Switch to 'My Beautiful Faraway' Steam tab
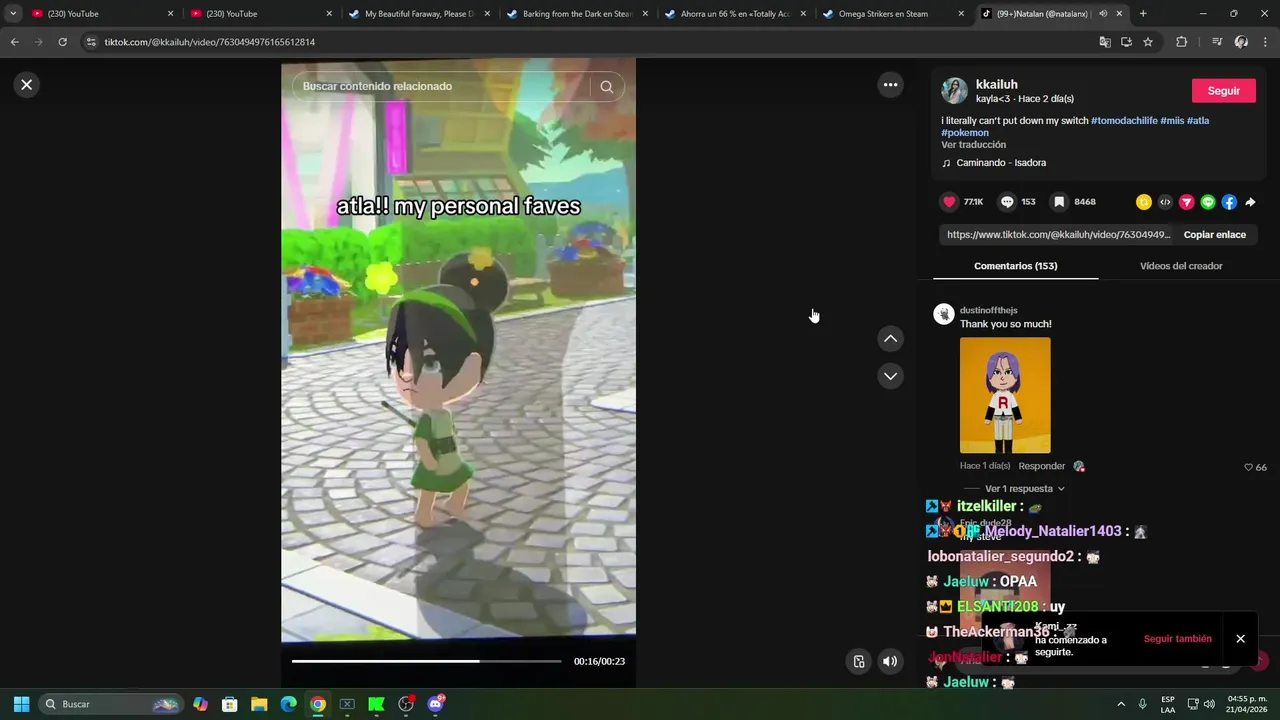 click(419, 14)
